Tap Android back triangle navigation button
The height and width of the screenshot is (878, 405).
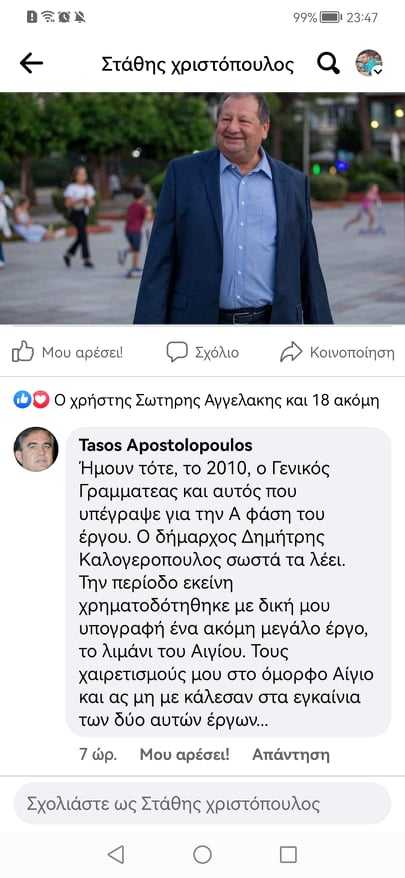point(116,854)
